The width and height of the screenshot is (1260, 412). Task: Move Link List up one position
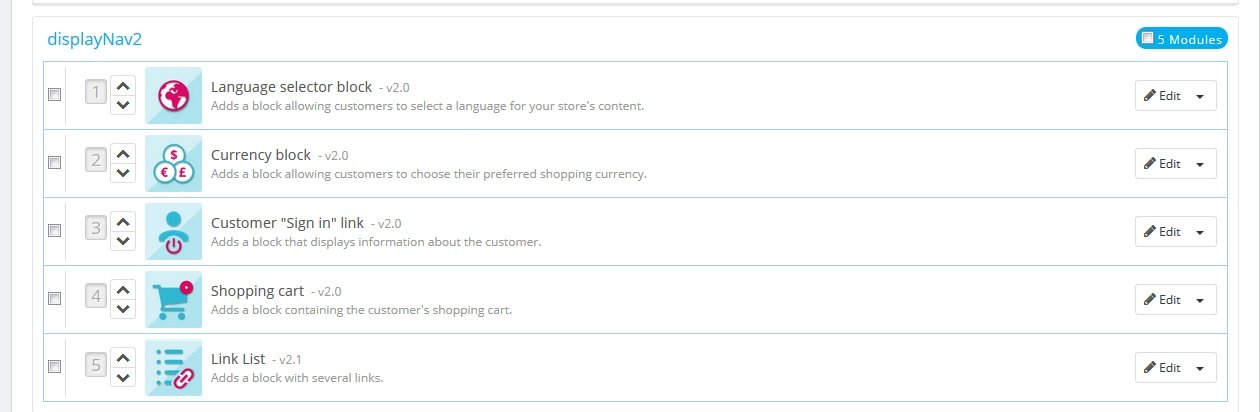click(123, 358)
